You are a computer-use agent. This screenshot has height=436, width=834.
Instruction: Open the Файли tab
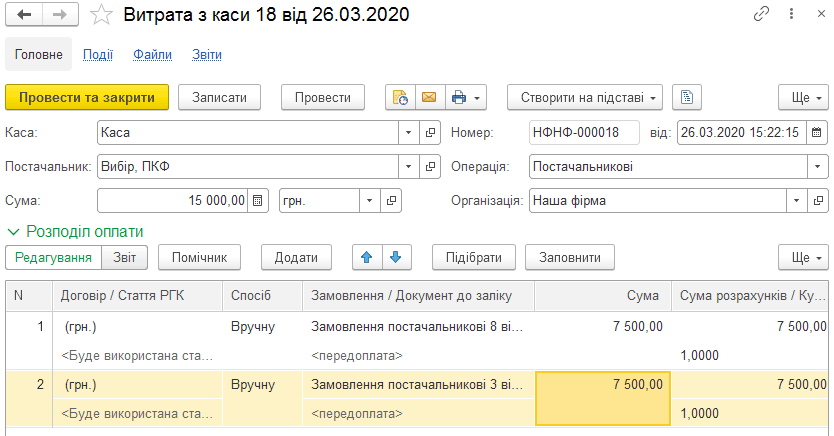point(153,54)
